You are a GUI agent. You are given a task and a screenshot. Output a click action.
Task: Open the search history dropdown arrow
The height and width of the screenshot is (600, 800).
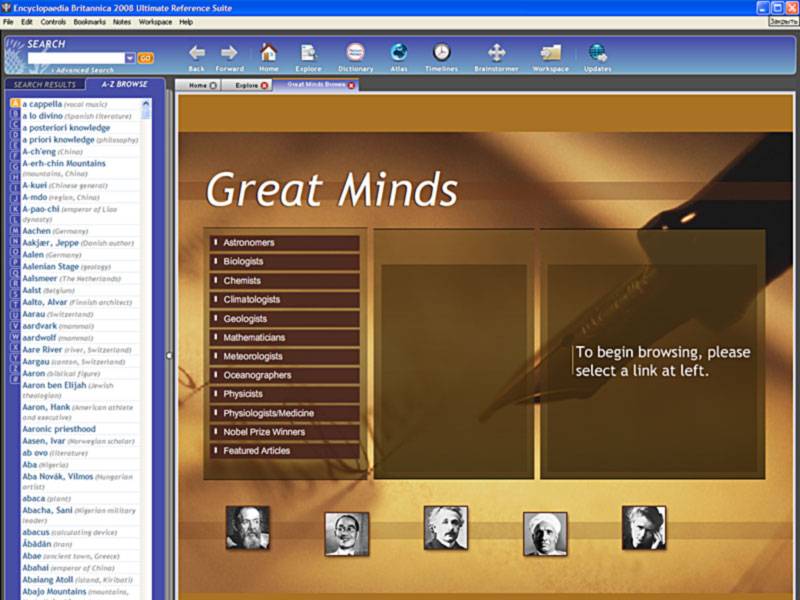click(130, 58)
